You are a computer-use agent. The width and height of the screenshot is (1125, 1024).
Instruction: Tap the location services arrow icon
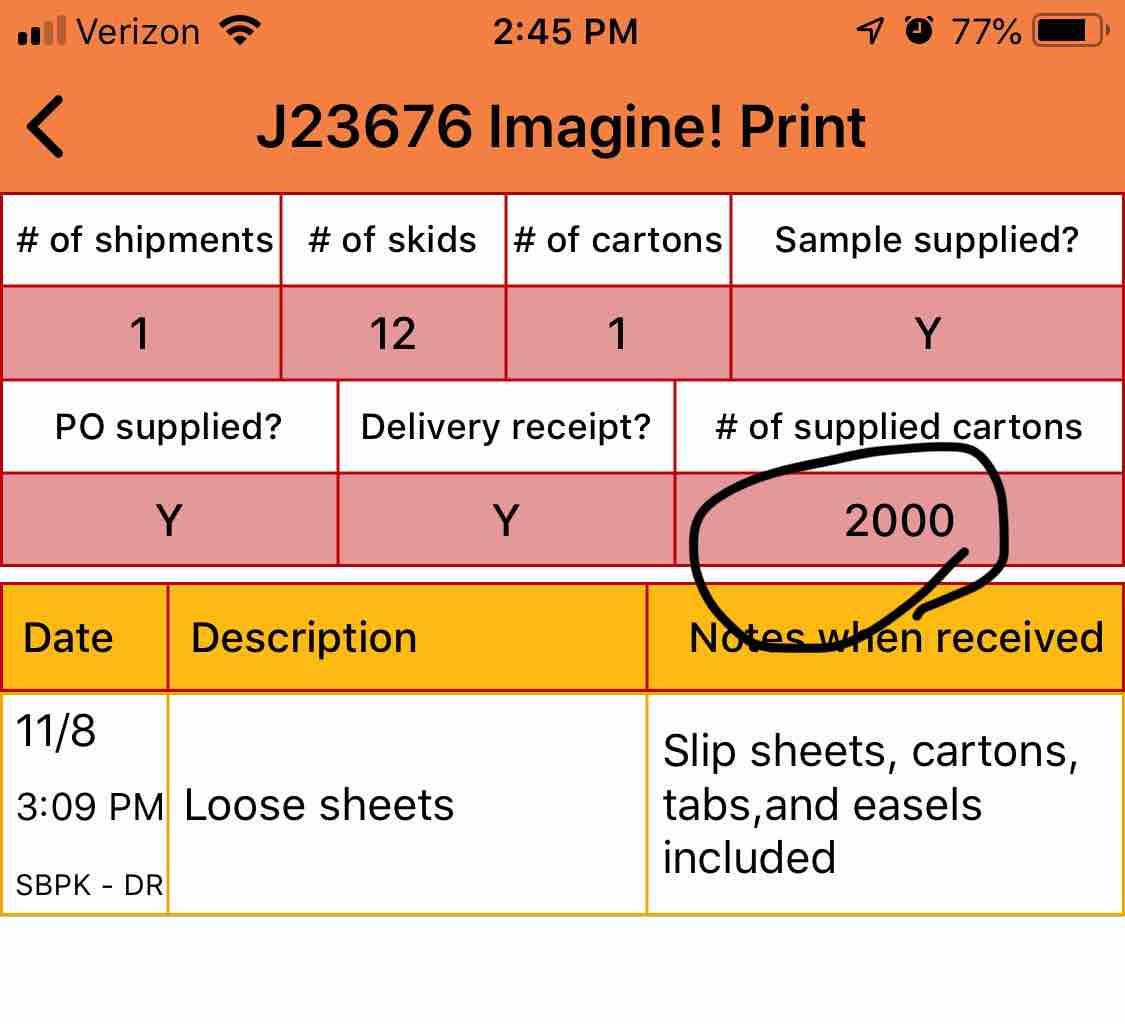click(x=870, y=32)
